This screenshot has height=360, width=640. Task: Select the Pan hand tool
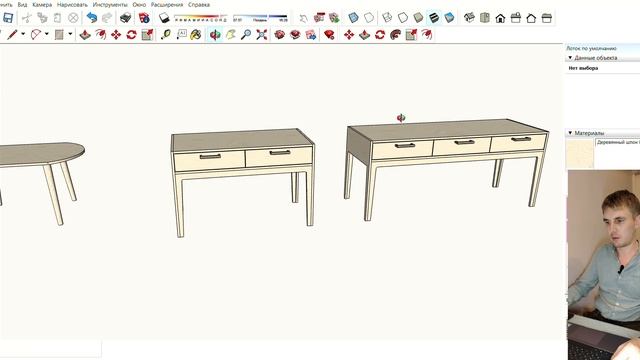coord(231,35)
